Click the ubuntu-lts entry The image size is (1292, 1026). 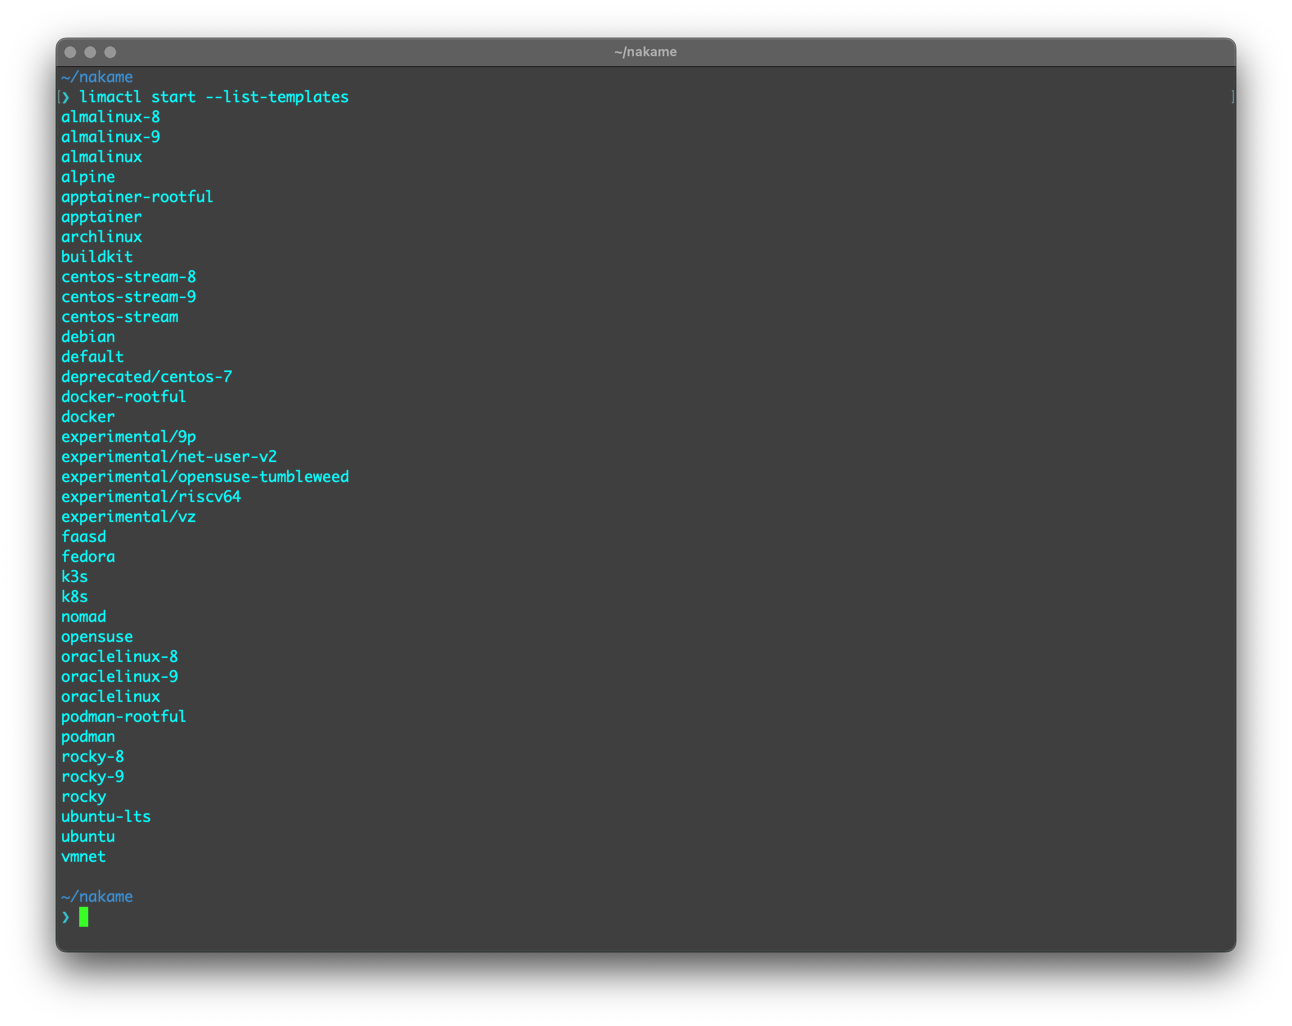click(106, 817)
